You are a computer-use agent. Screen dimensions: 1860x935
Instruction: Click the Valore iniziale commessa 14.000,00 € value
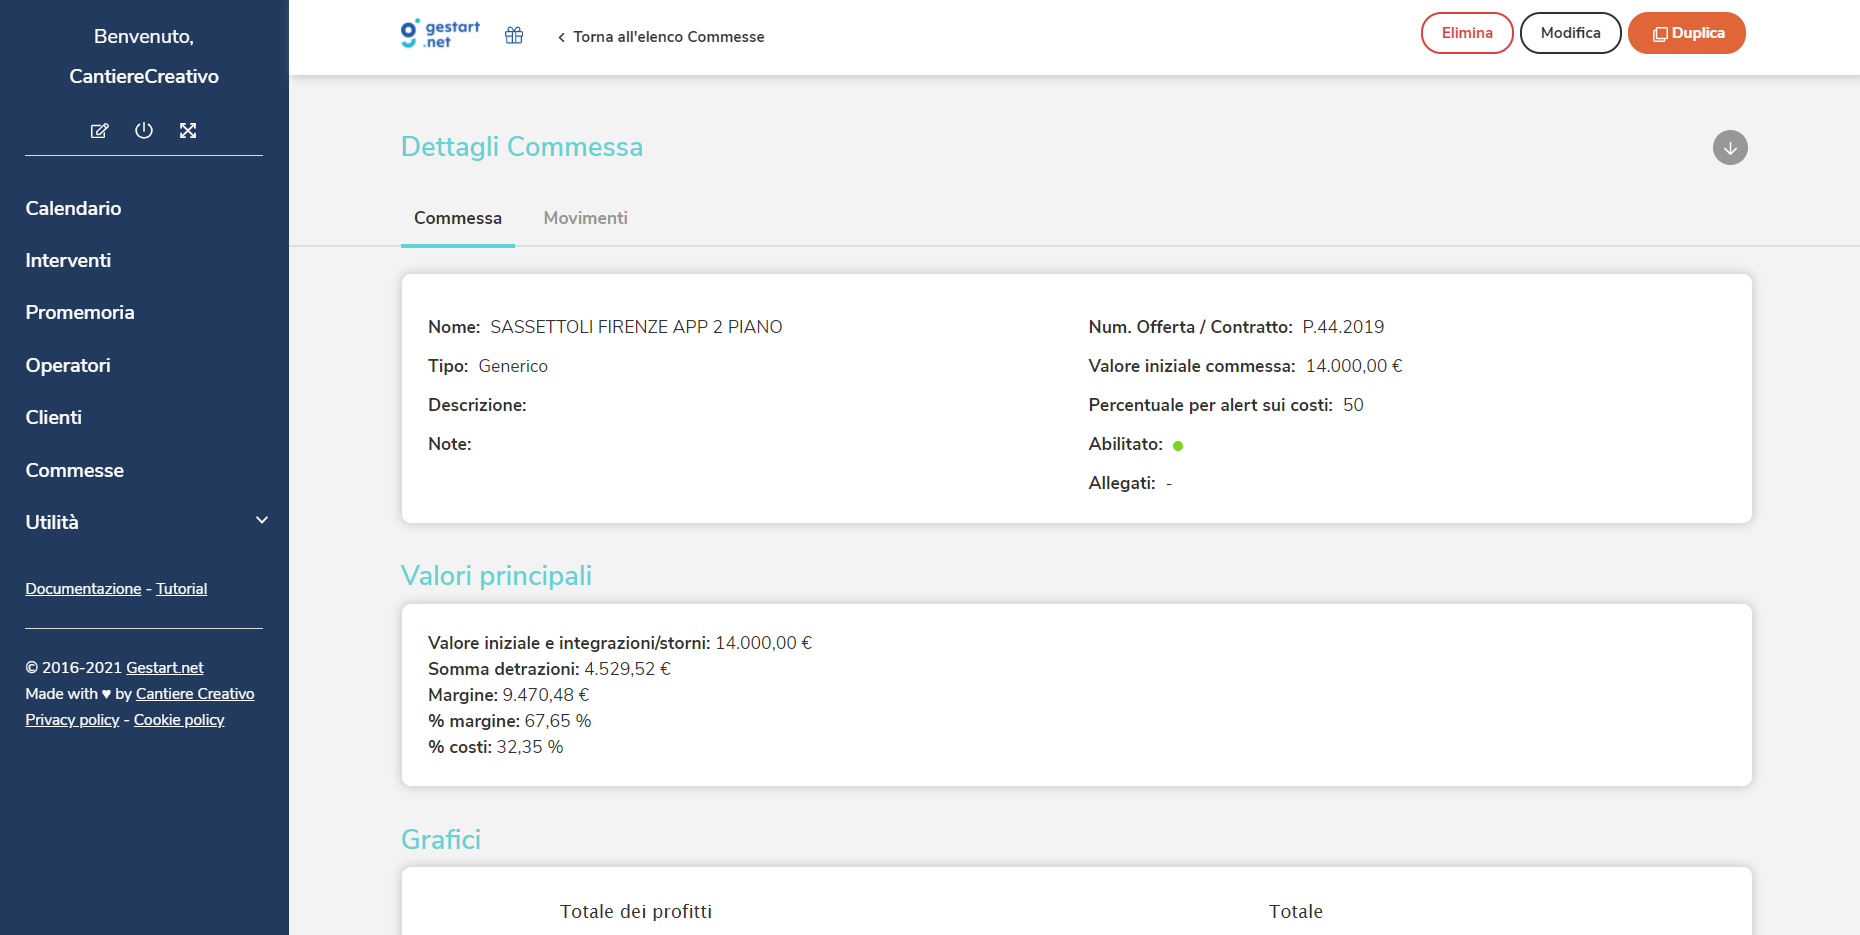point(1354,366)
